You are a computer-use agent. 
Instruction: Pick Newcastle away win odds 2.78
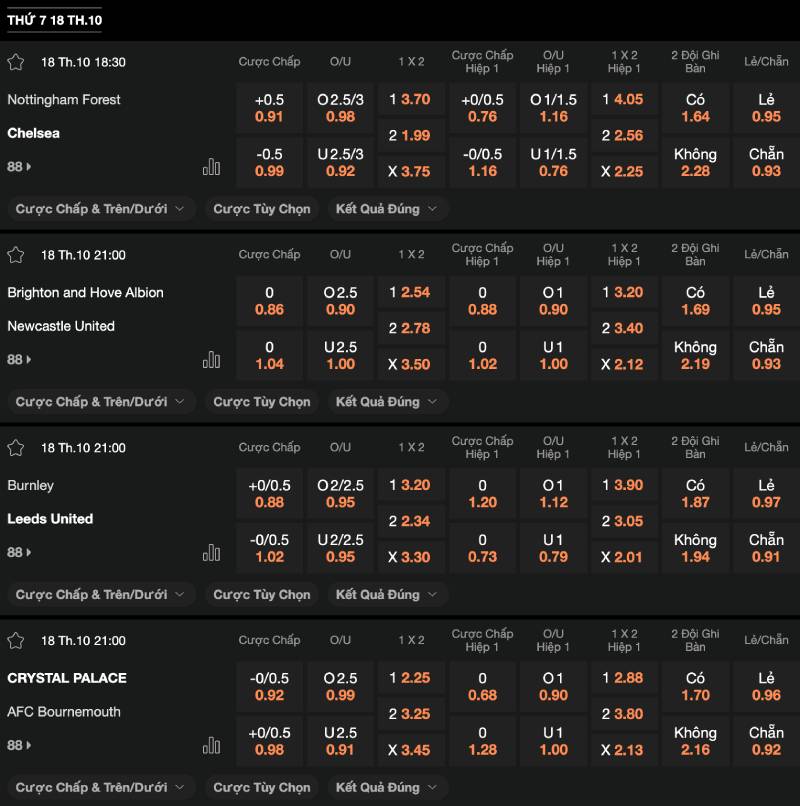(x=410, y=328)
